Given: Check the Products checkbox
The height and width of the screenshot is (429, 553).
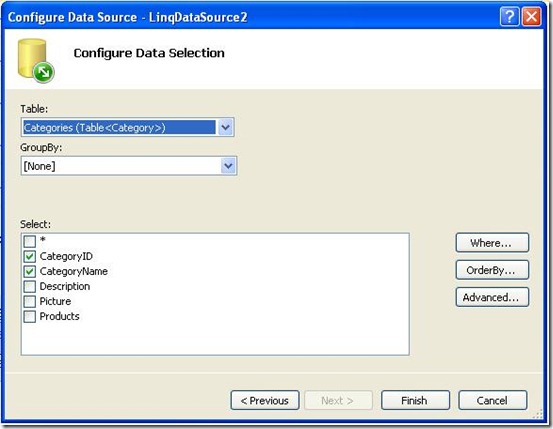Looking at the screenshot, I should point(30,316).
